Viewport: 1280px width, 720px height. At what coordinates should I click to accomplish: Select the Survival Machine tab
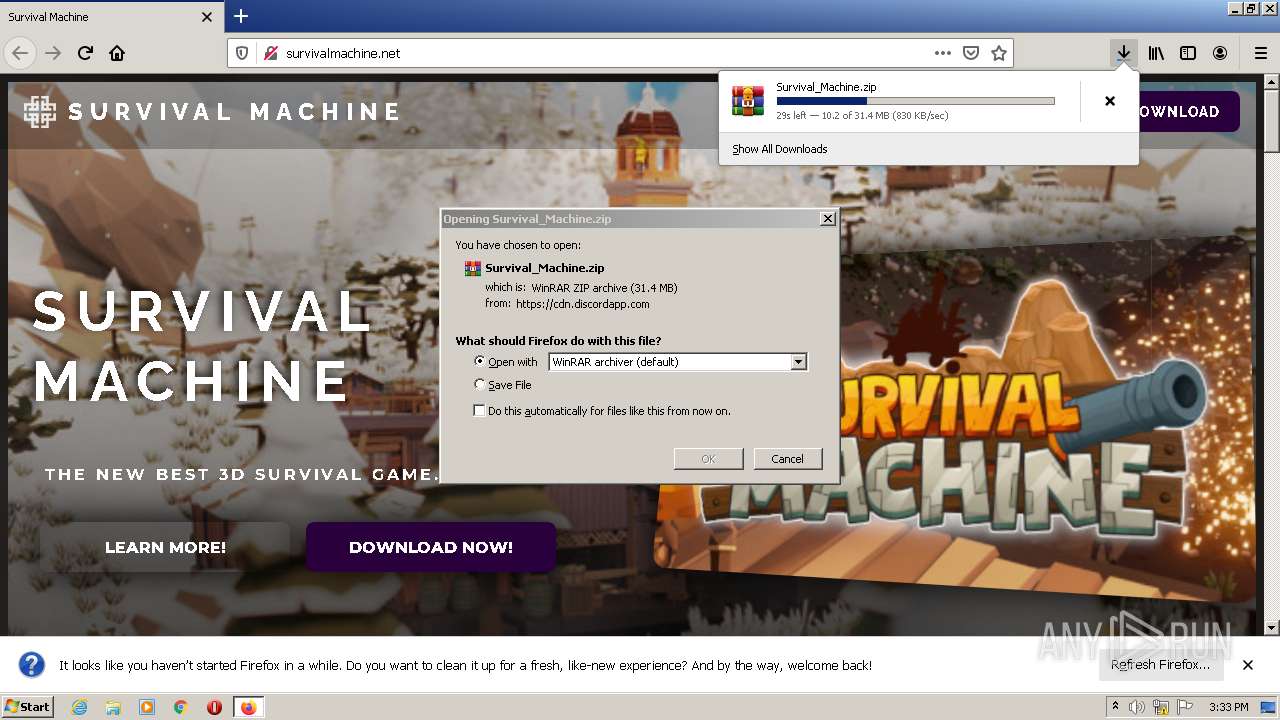click(x=110, y=17)
